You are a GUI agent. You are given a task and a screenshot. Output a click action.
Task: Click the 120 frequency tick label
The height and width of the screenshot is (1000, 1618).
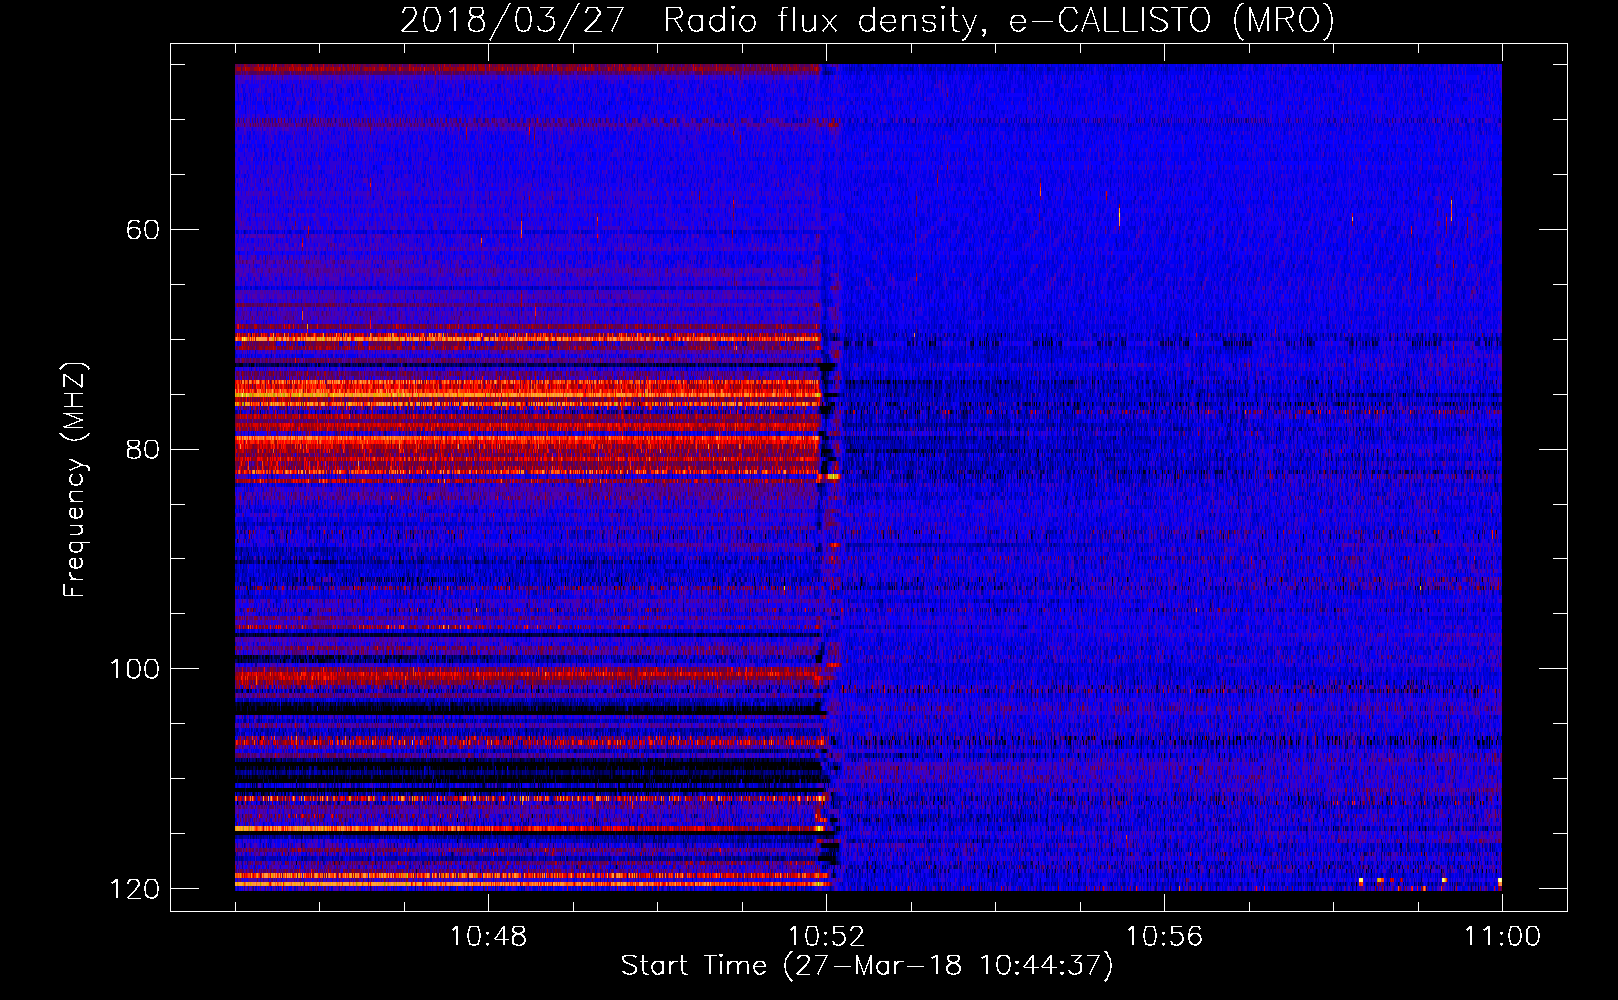click(x=134, y=889)
